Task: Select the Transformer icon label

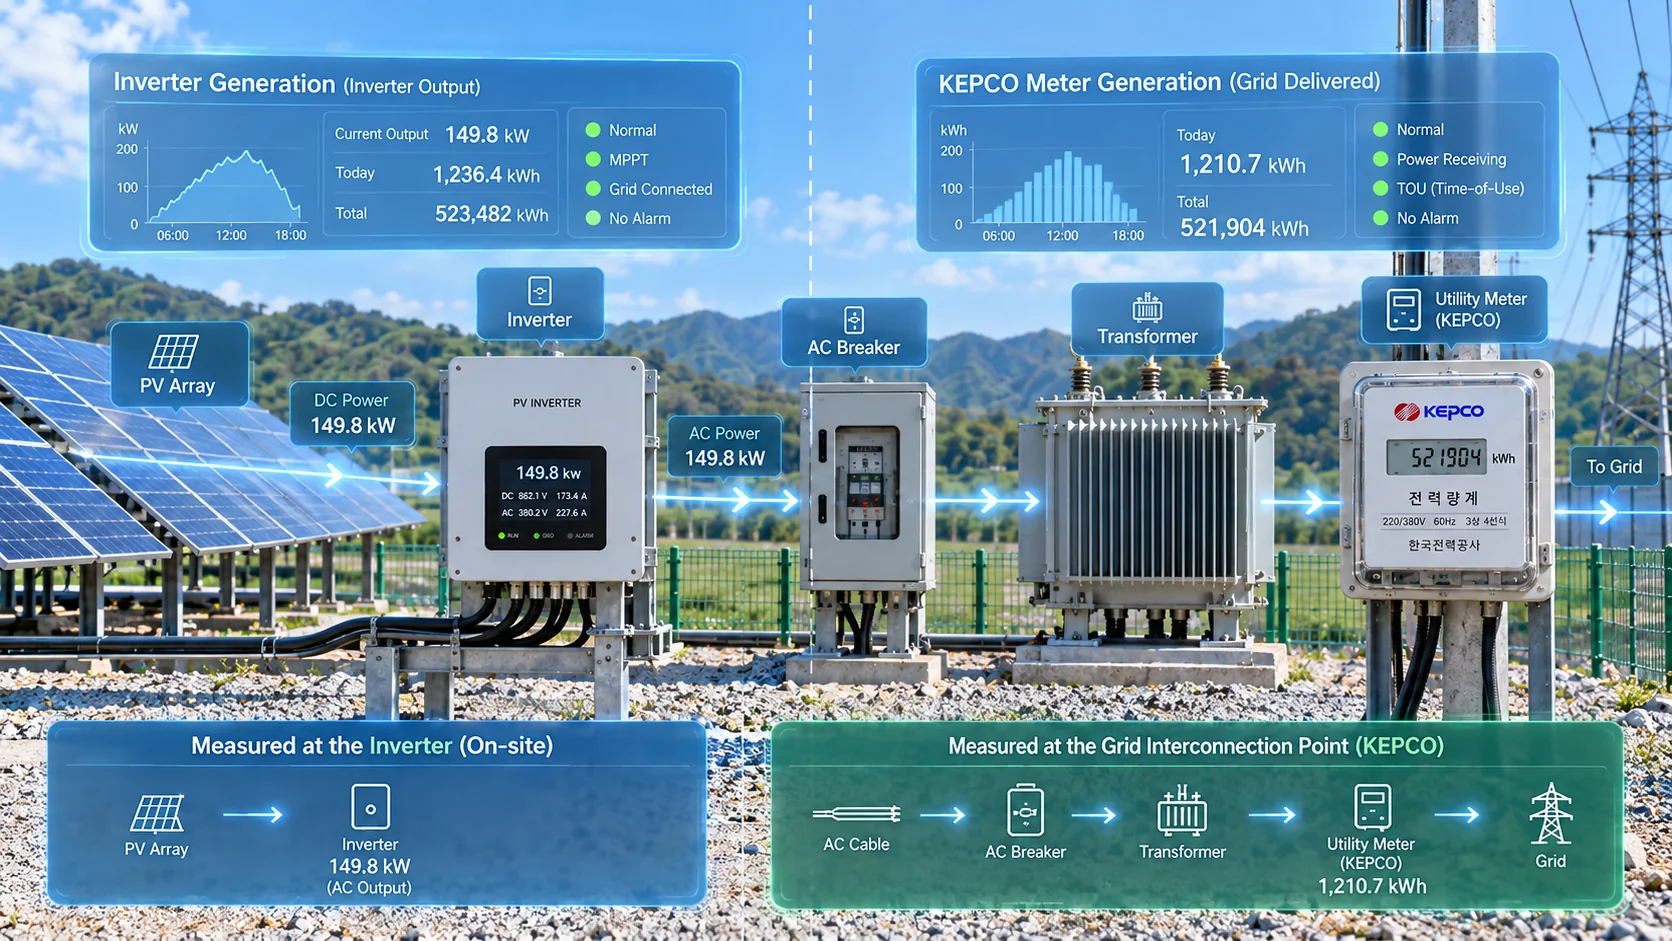Action: [1147, 319]
